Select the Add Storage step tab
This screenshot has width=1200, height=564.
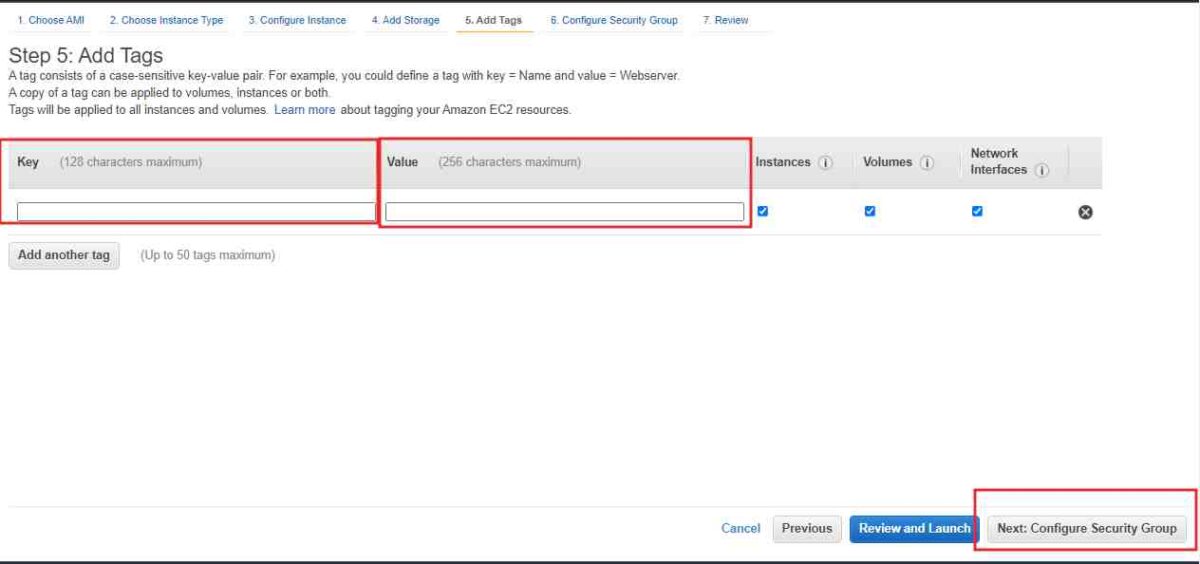(x=405, y=20)
